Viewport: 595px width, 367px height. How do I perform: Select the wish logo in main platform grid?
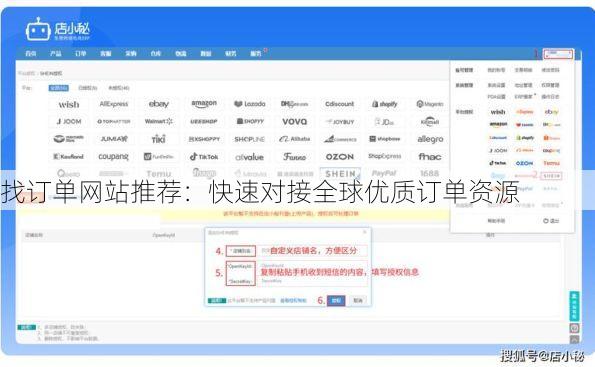tap(69, 104)
